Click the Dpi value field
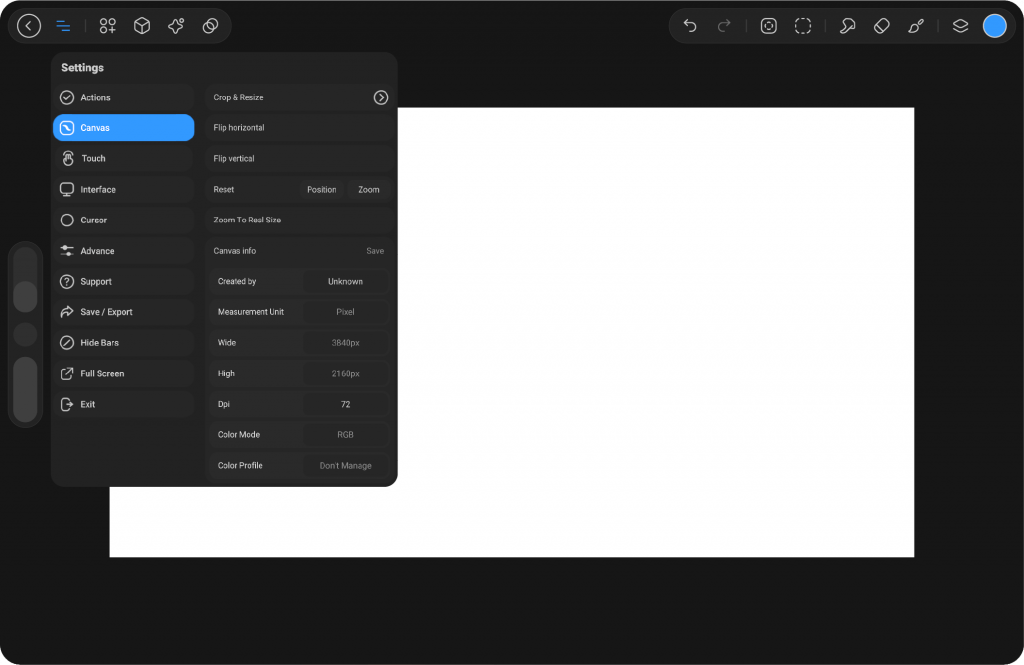 (345, 404)
